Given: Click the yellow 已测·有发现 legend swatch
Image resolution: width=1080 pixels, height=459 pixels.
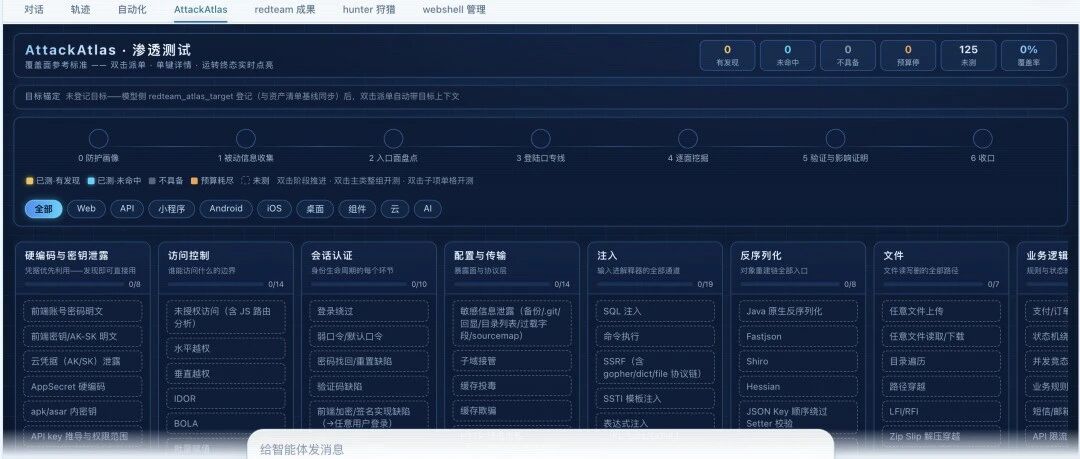Looking at the screenshot, I should pos(29,181).
